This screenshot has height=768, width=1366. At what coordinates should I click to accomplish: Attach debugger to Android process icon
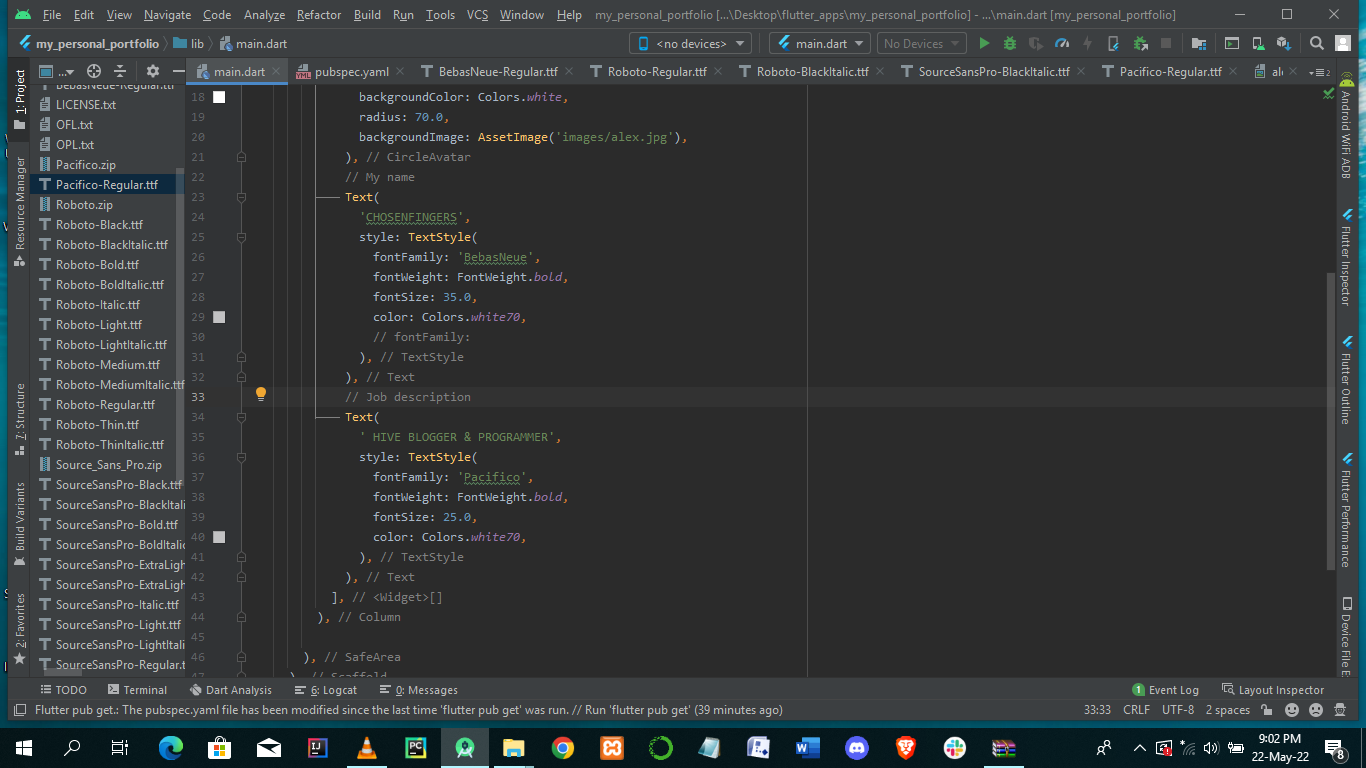pyautogui.click(x=1140, y=44)
